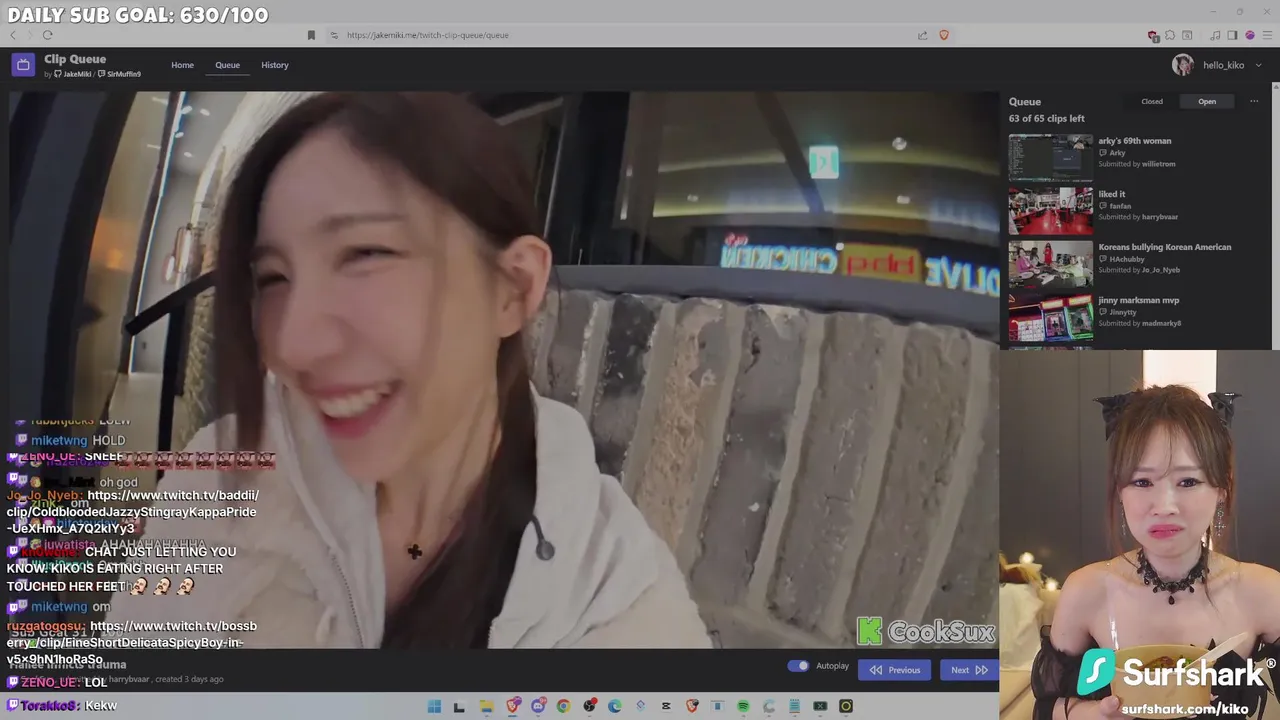Set the queue to Closed
The height and width of the screenshot is (720, 1280).
1152,101
